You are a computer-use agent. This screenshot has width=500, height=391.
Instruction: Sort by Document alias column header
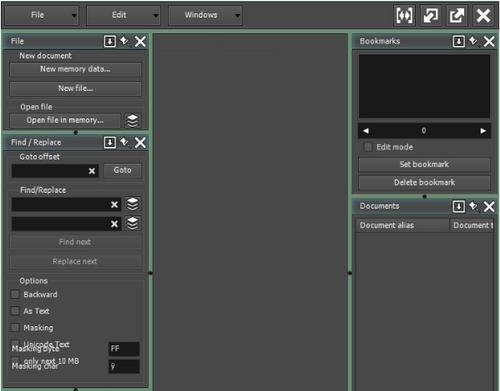[403, 225]
